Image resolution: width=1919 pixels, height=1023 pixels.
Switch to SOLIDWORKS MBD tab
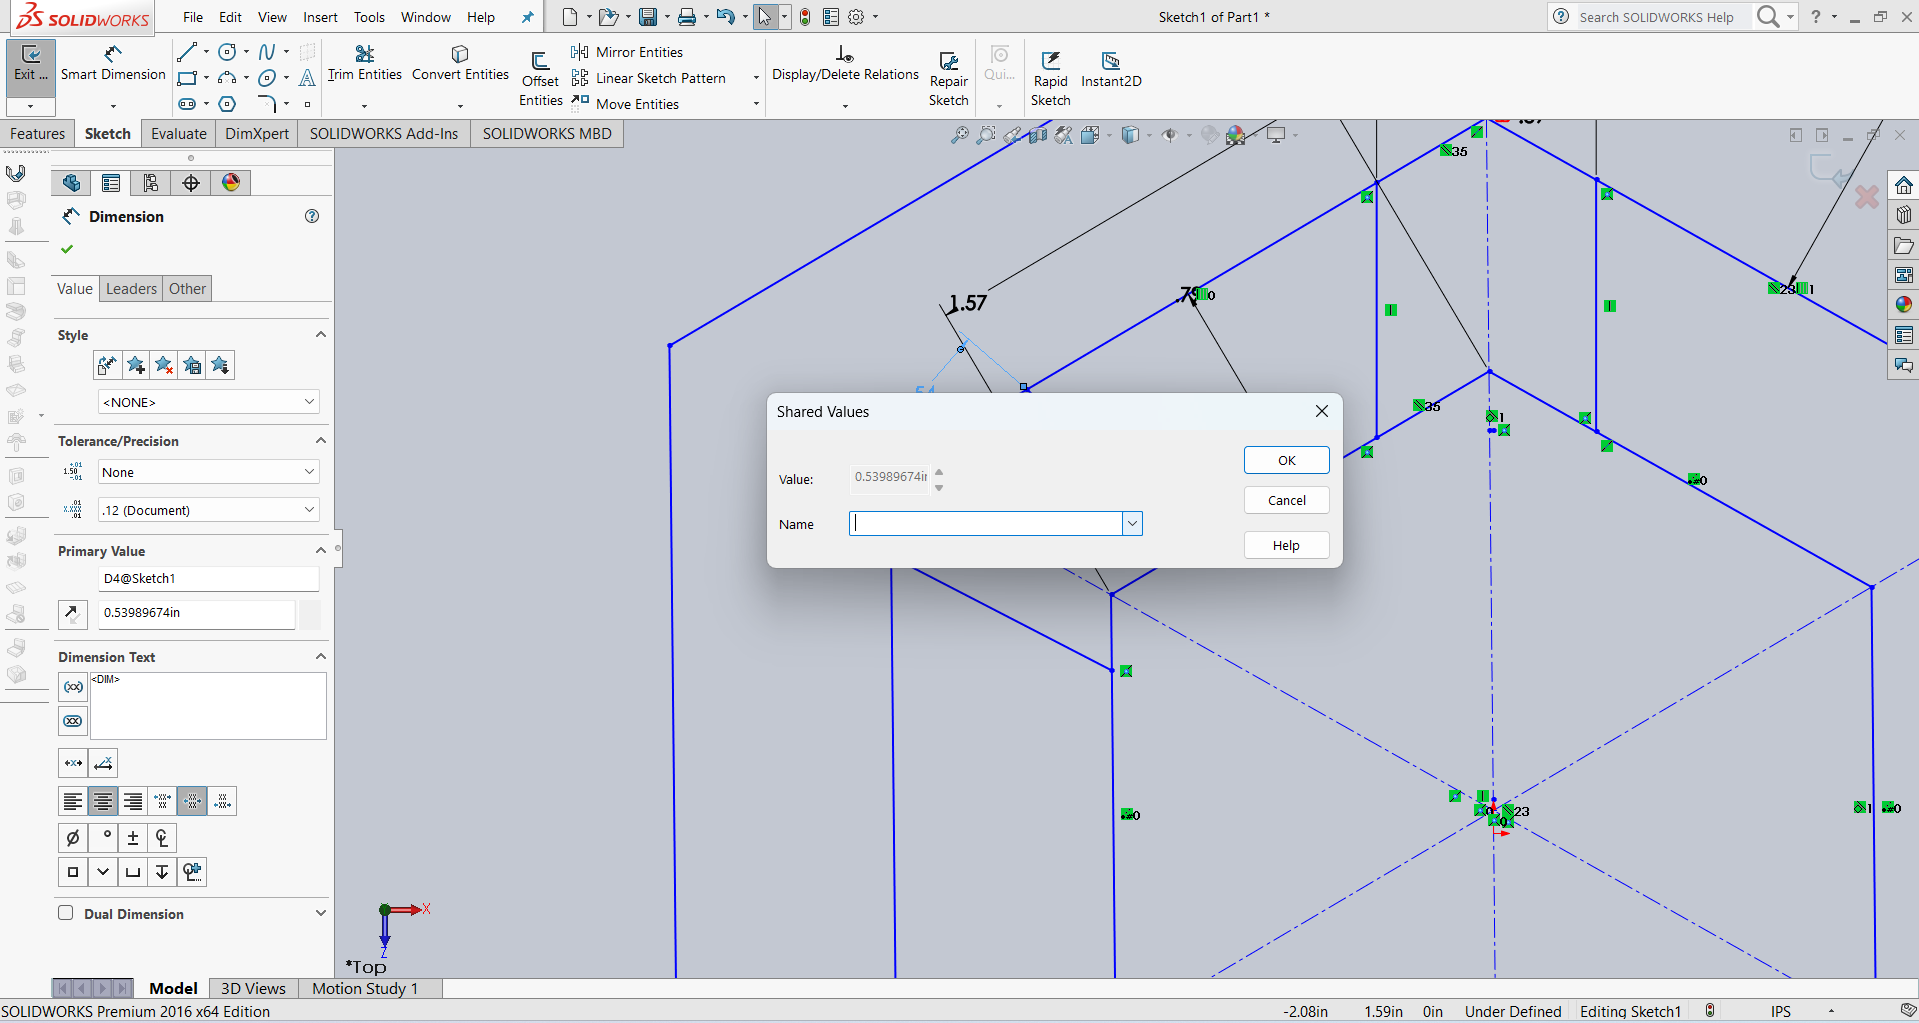[x=547, y=134]
